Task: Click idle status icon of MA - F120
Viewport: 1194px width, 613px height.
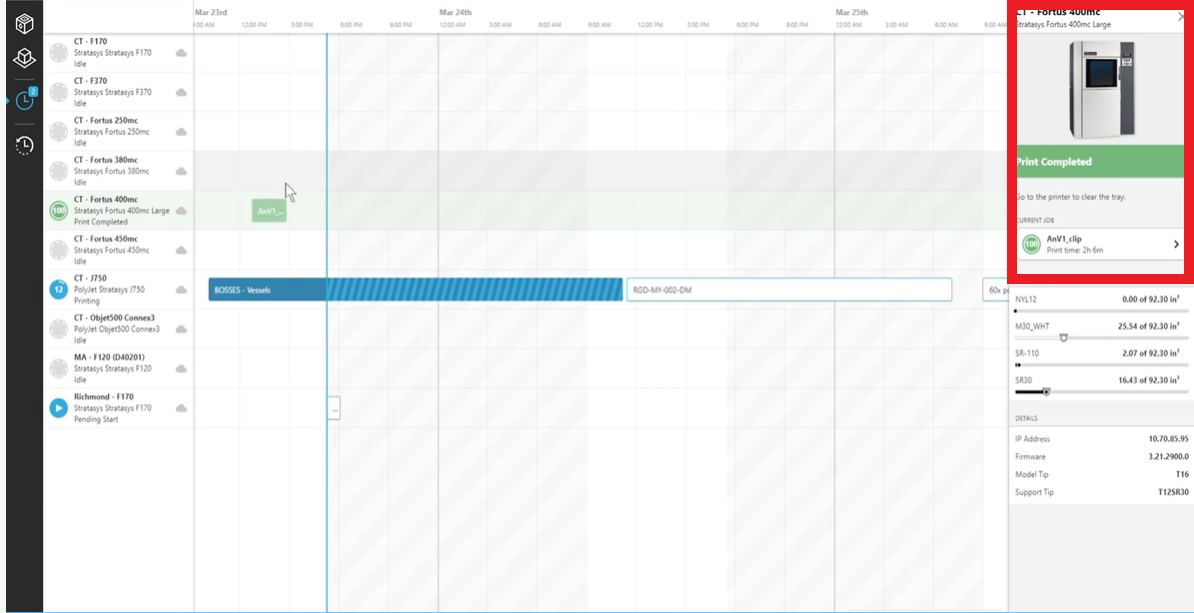Action: pos(59,369)
